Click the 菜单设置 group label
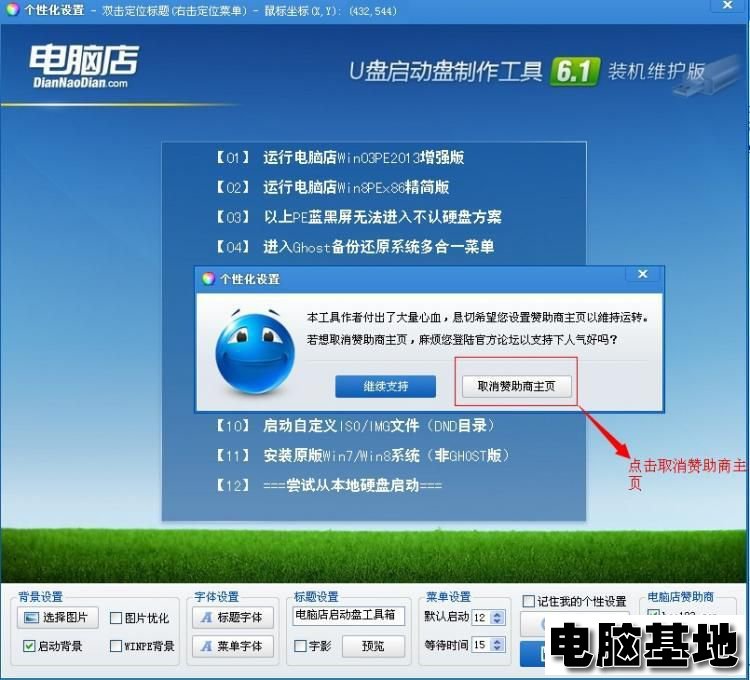 448,596
